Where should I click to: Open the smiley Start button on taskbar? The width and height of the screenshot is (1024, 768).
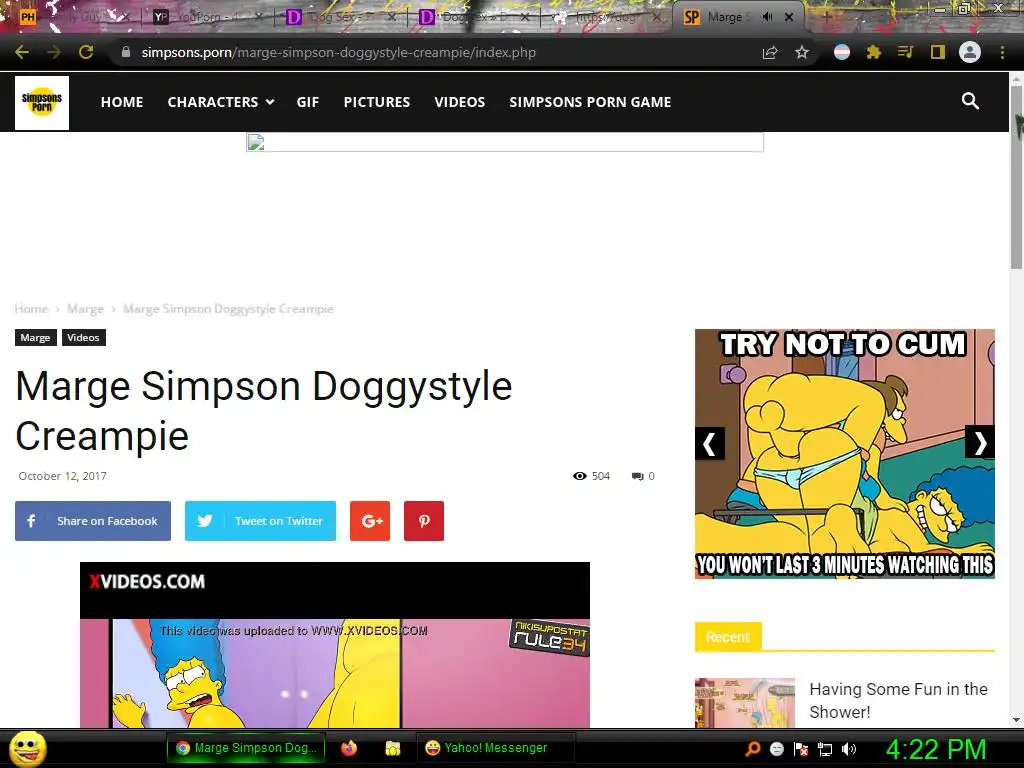(28, 748)
